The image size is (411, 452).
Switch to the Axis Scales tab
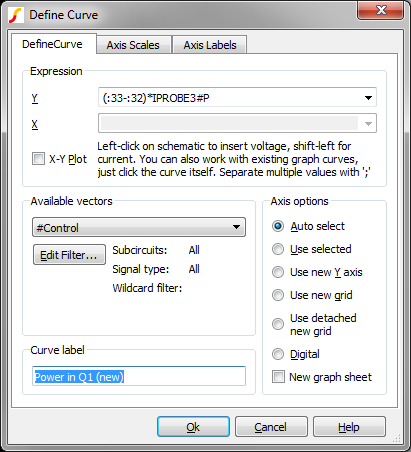133,45
